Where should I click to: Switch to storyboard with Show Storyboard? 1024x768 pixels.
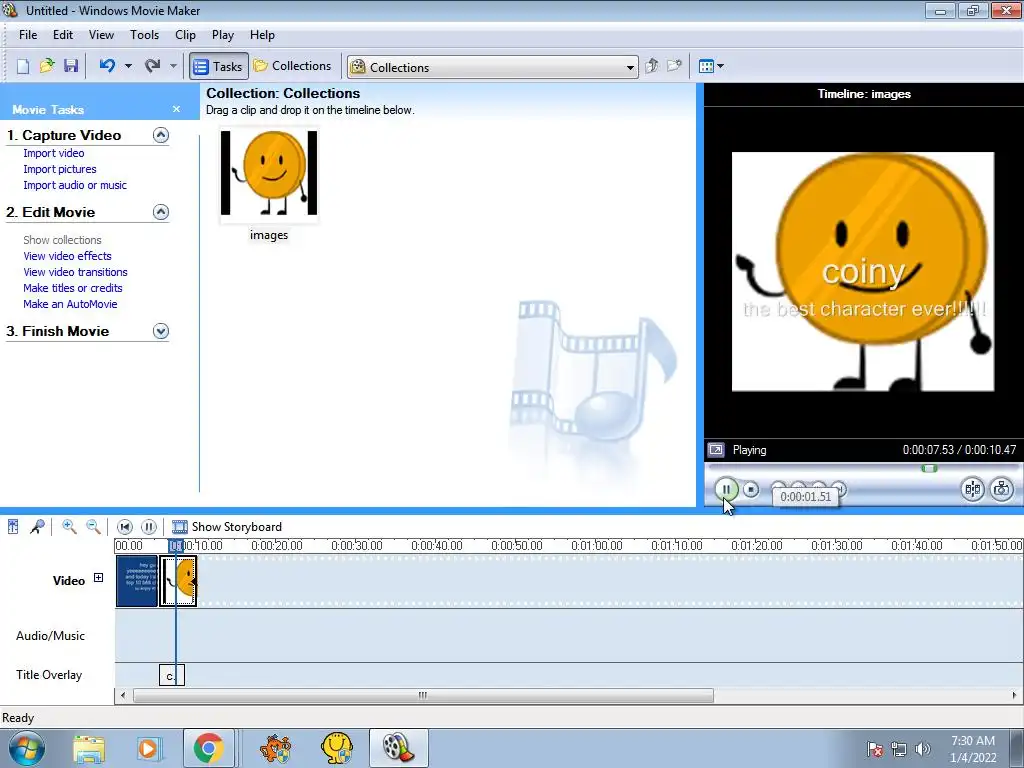[227, 527]
